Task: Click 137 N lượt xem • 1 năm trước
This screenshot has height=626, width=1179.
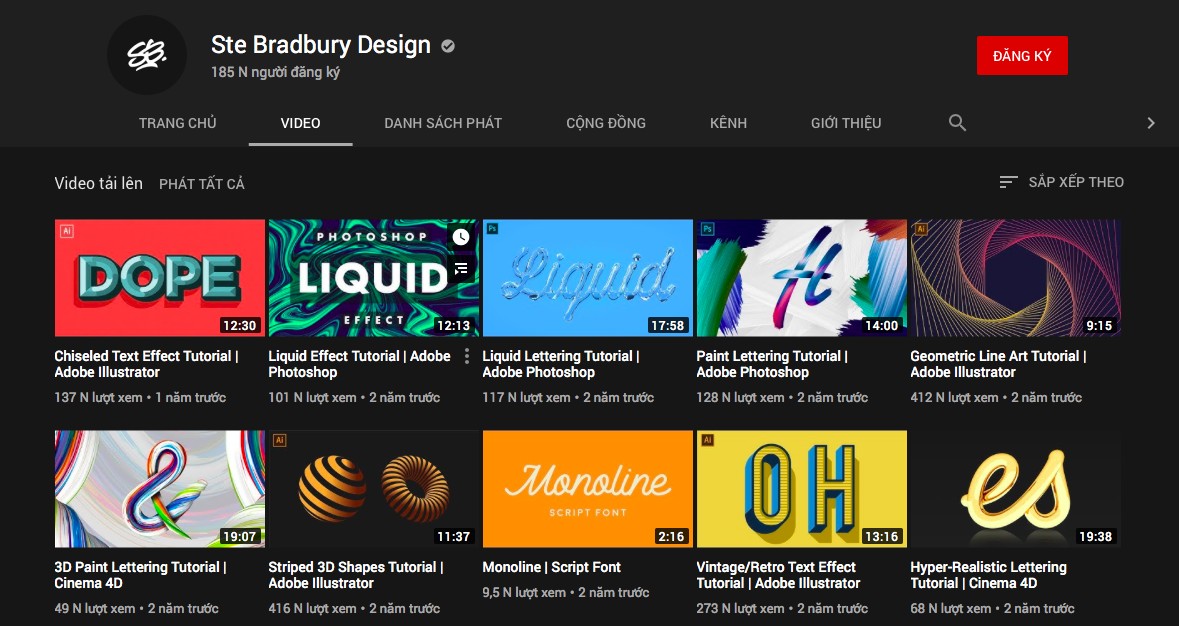Action: [140, 398]
